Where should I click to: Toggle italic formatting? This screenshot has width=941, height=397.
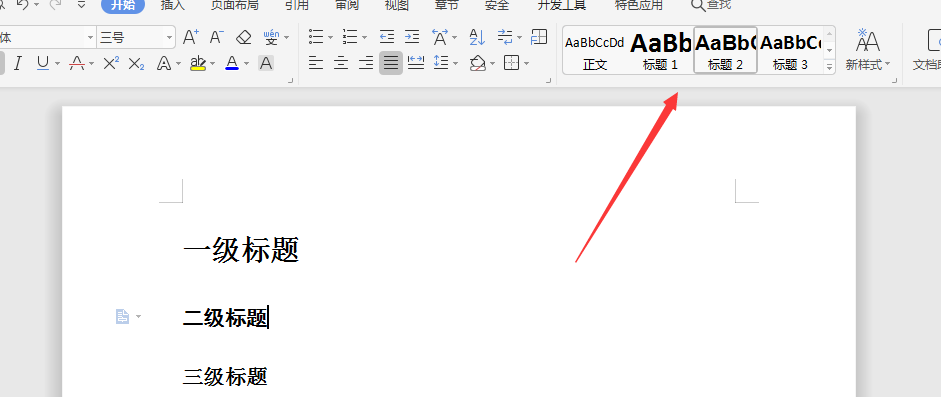17,63
